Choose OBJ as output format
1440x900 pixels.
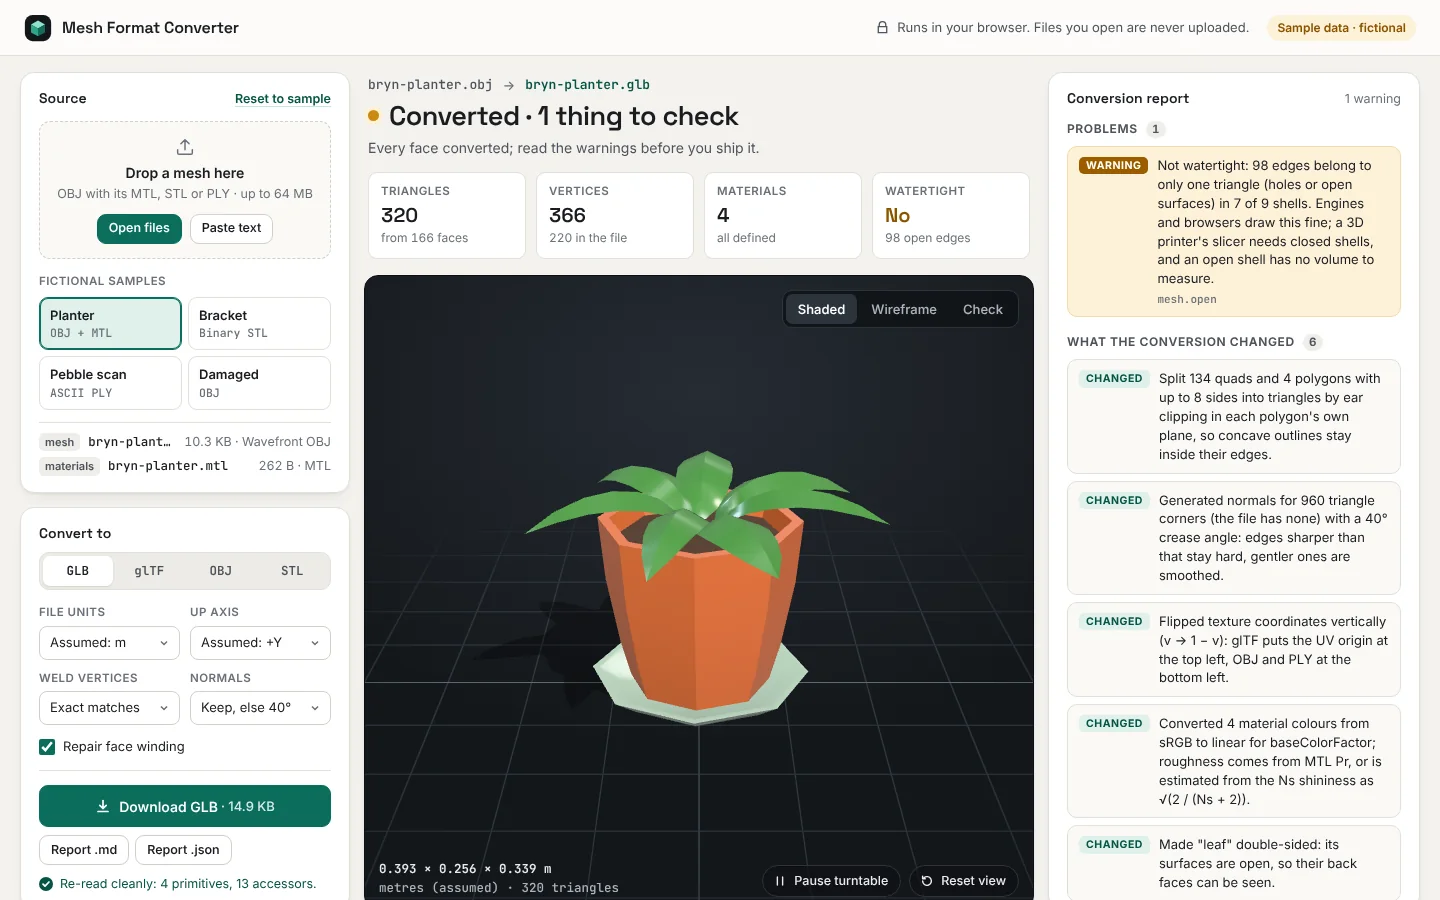click(221, 571)
